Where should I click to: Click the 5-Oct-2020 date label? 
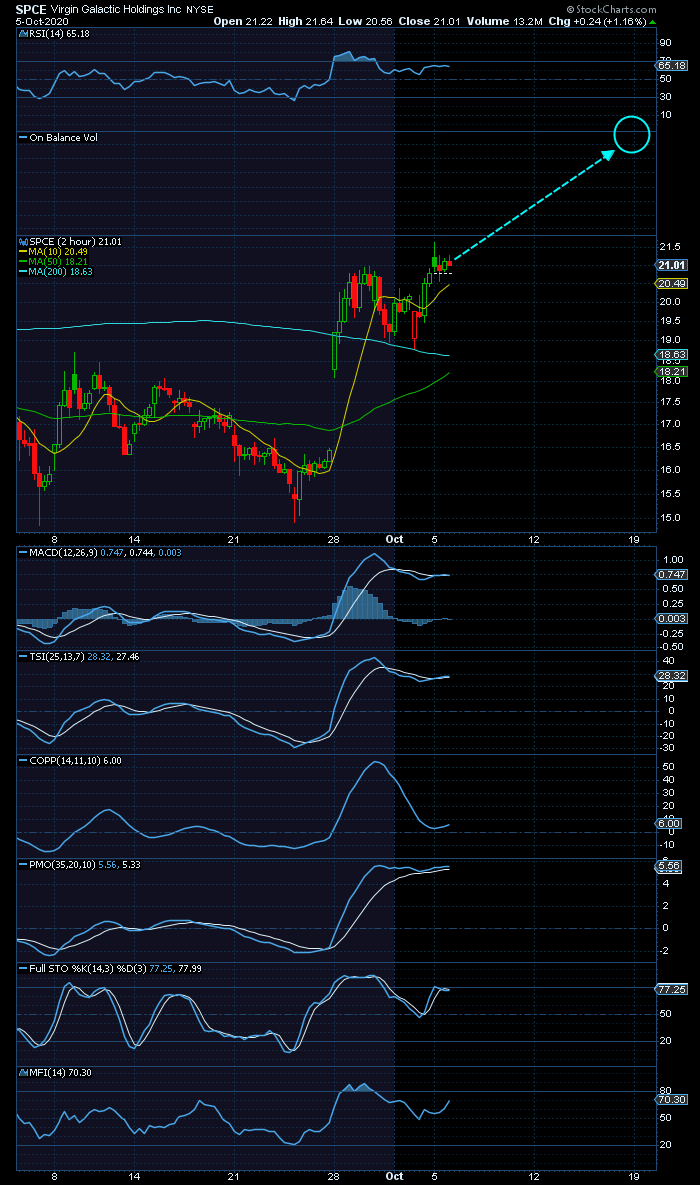pyautogui.click(x=43, y=21)
